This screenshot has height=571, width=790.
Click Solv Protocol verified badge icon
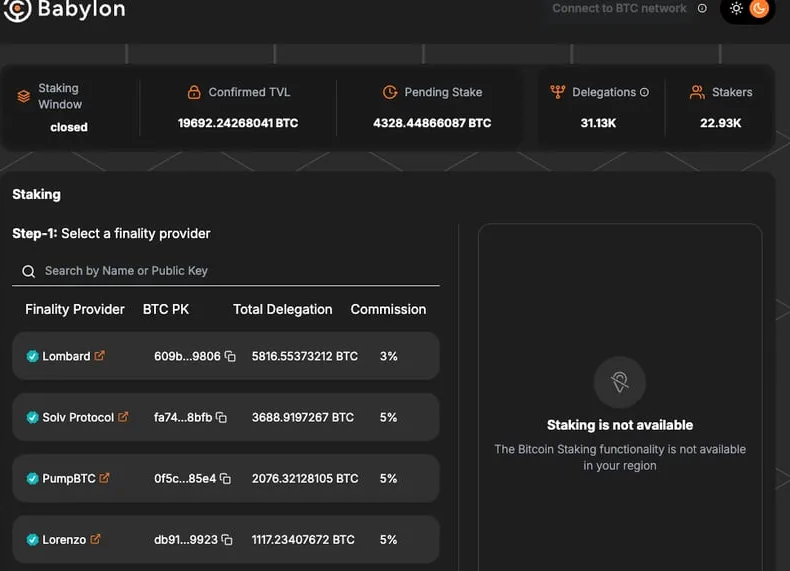(32, 417)
